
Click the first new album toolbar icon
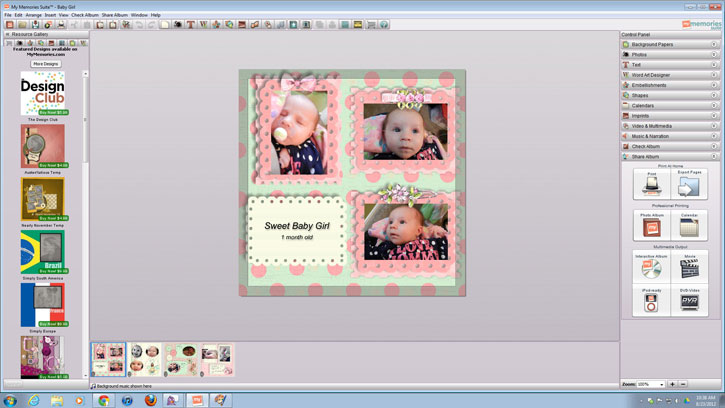click(x=9, y=25)
